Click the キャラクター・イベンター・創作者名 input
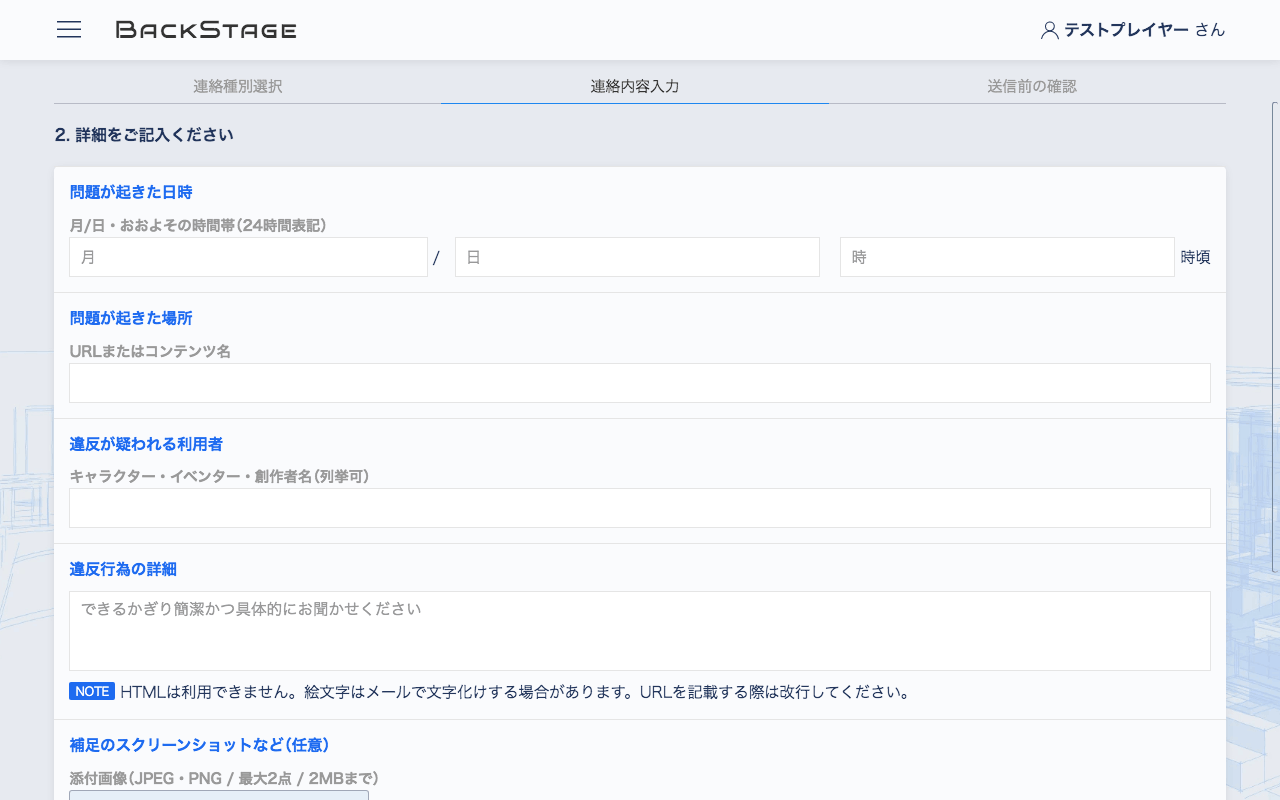This screenshot has width=1280, height=800. pos(640,508)
